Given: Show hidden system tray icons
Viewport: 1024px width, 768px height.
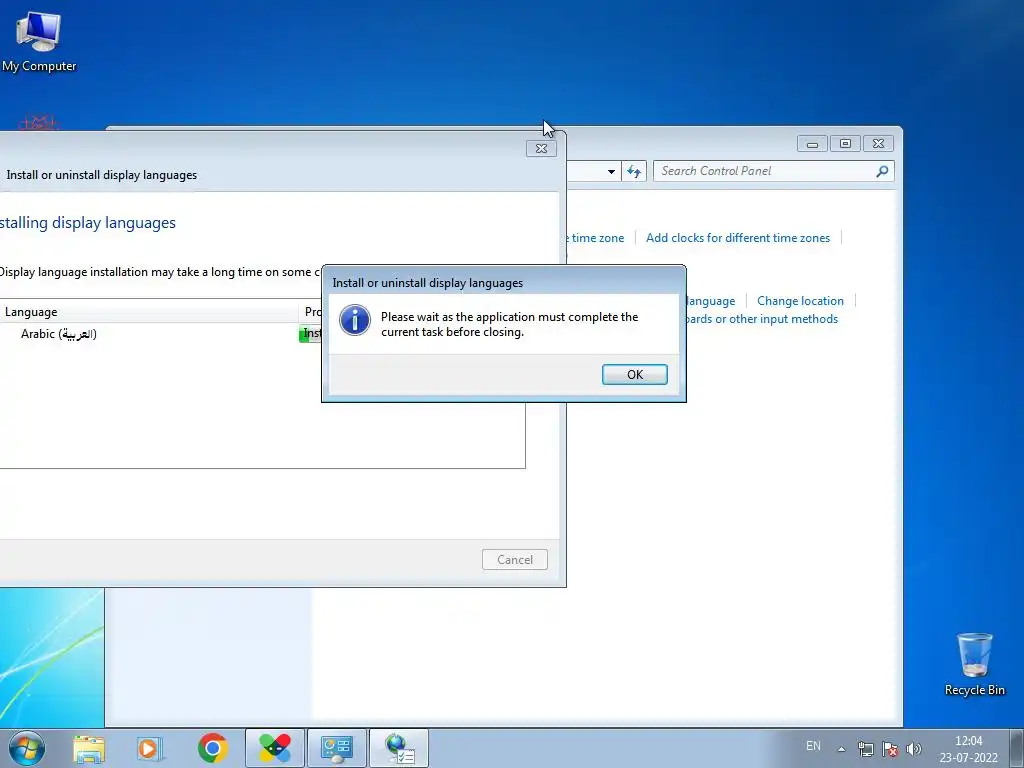Looking at the screenshot, I should pos(842,749).
